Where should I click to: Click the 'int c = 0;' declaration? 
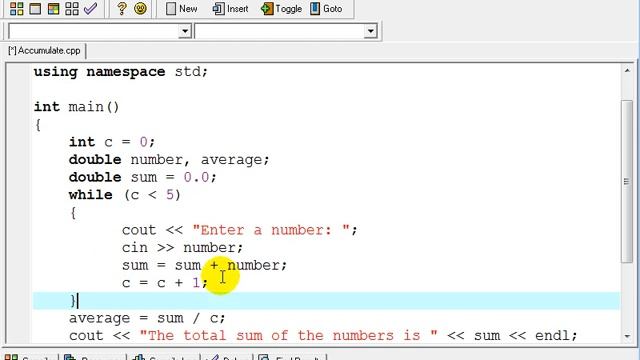pyautogui.click(x=112, y=142)
